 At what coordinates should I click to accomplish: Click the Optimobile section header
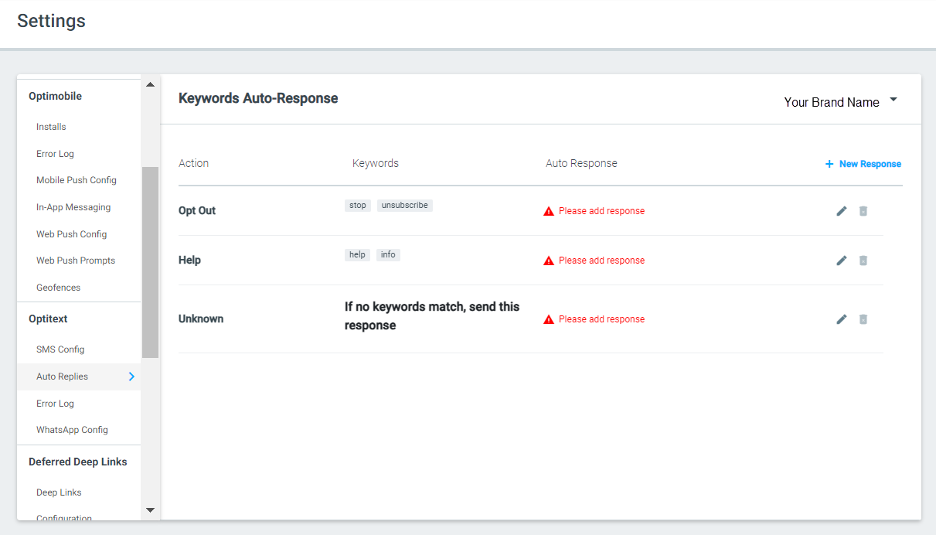(56, 96)
